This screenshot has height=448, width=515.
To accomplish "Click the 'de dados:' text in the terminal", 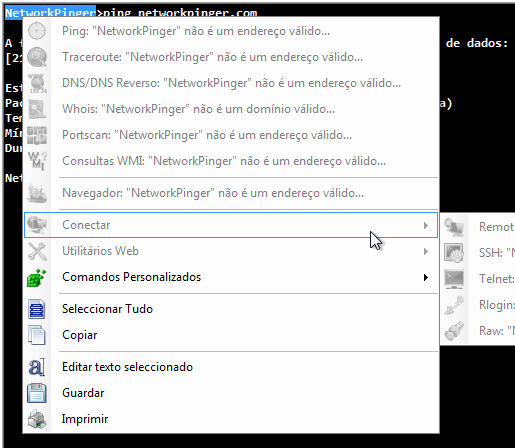I will (x=477, y=43).
